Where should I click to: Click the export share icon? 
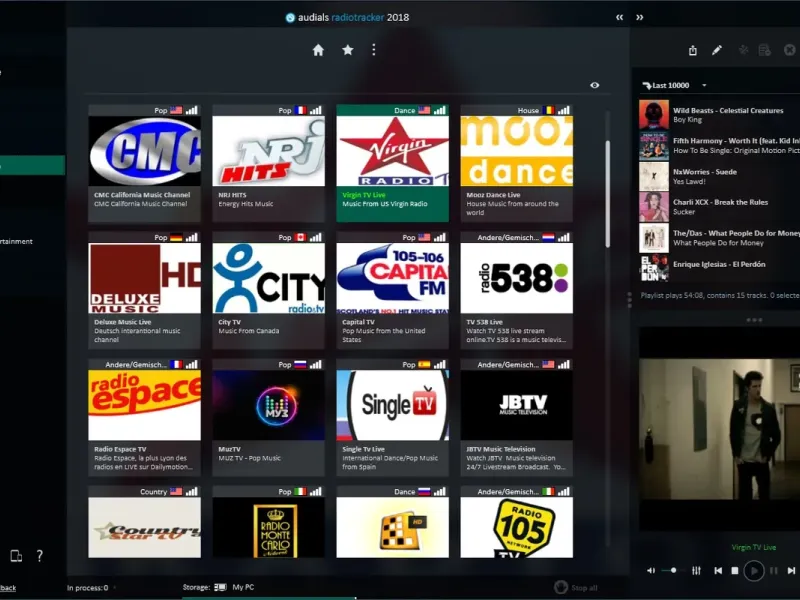tap(693, 50)
